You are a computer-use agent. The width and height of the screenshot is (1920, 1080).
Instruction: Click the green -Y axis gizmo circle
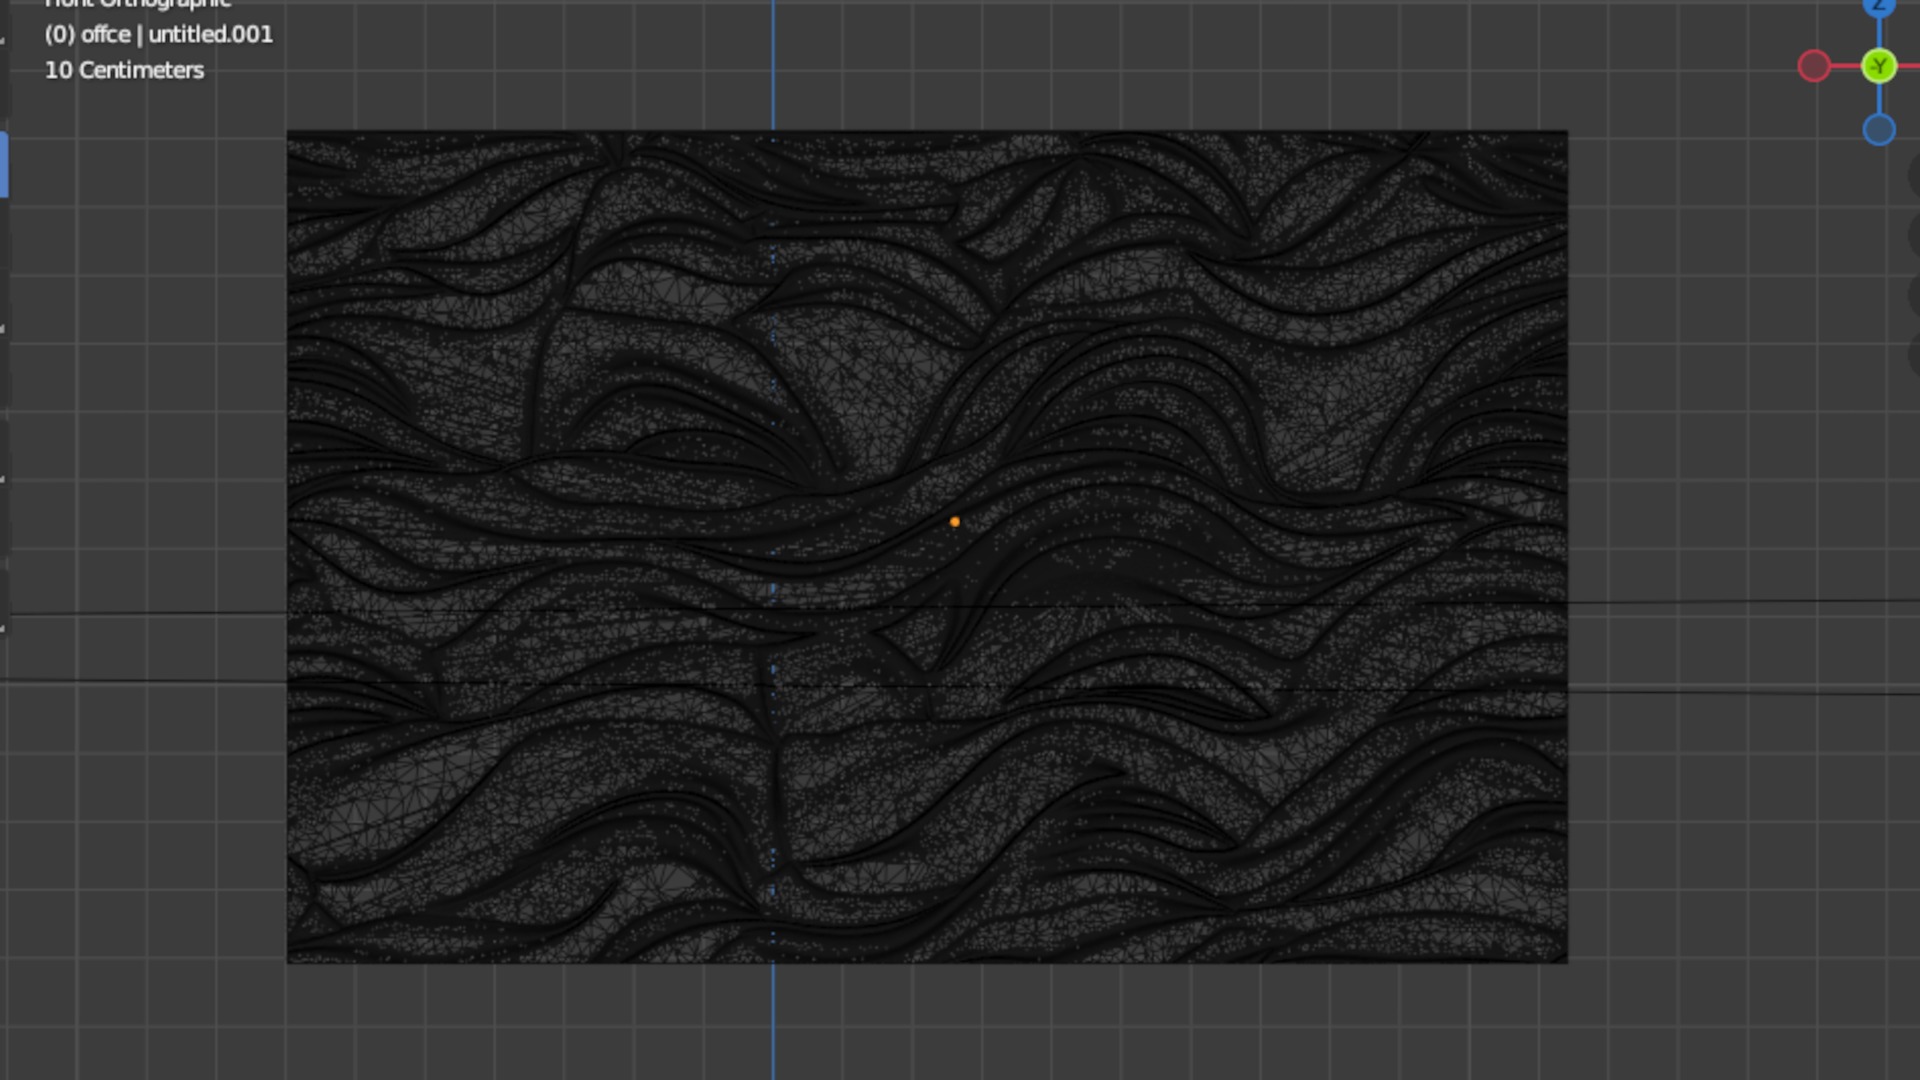point(1879,67)
